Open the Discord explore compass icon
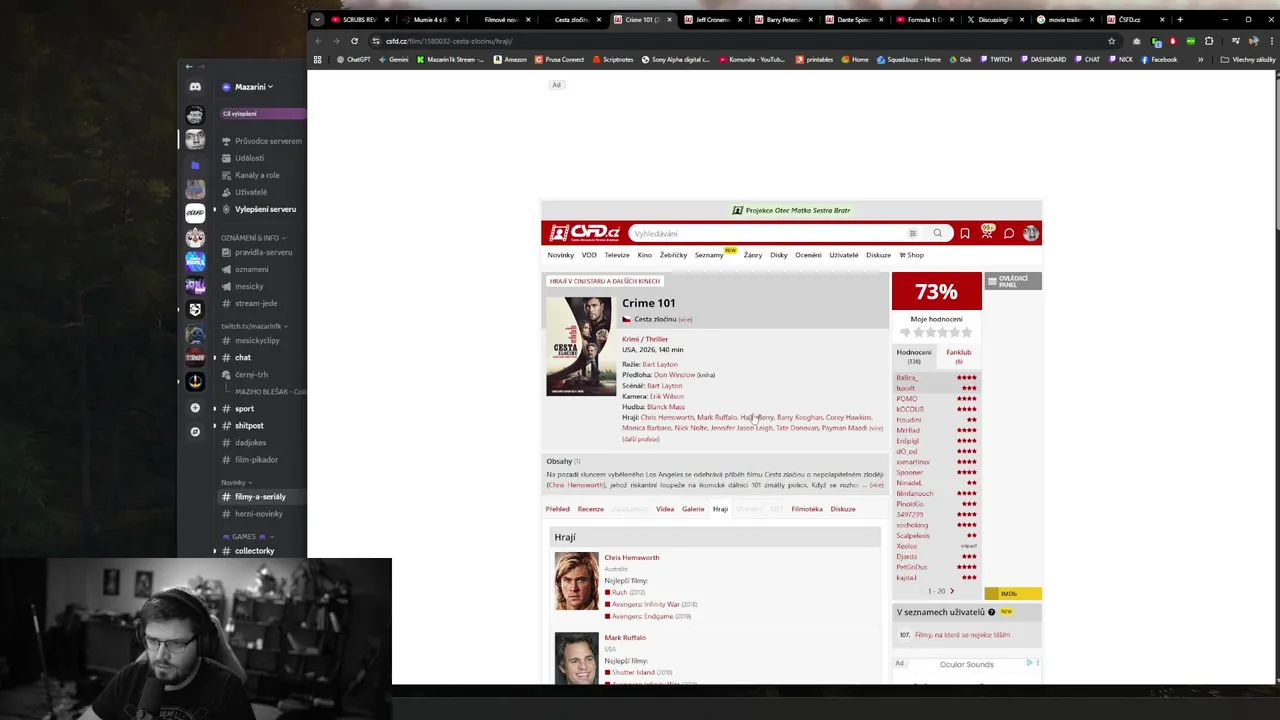Viewport: 1280px width, 720px height. click(x=195, y=432)
